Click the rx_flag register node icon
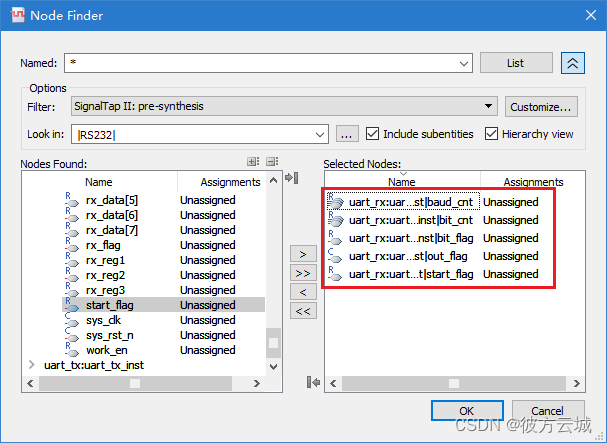The image size is (607, 443). 71,245
